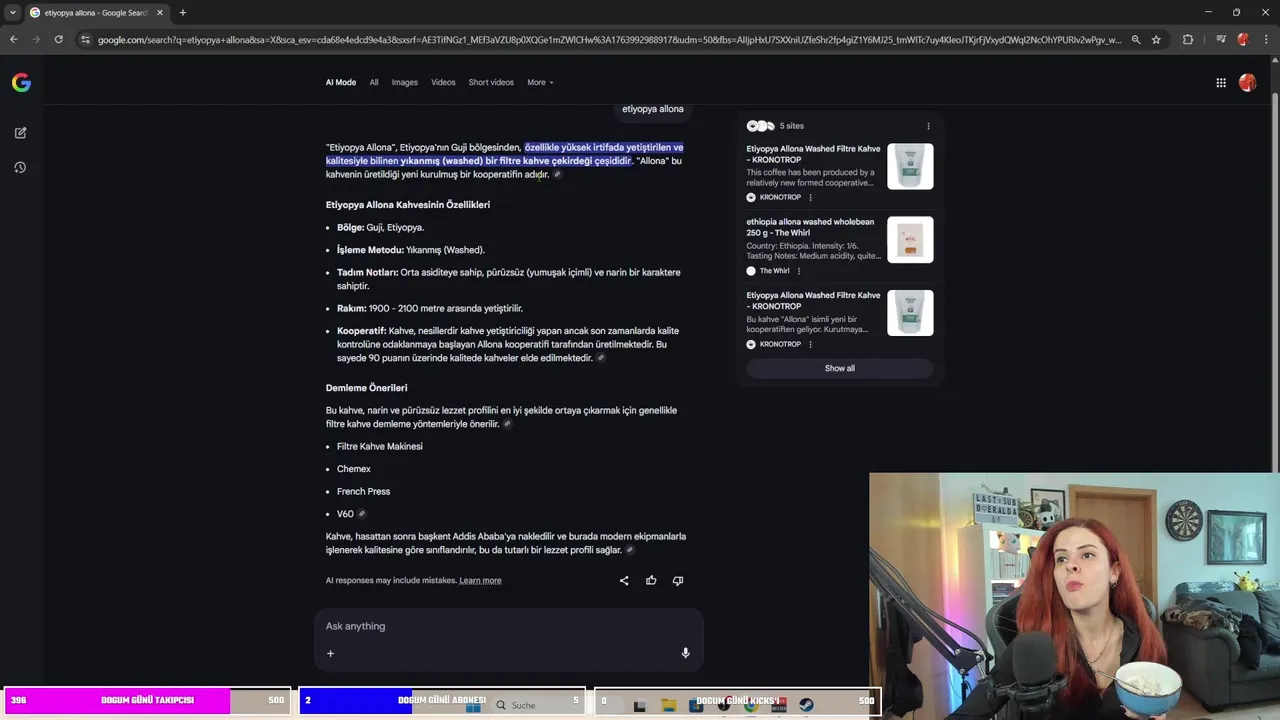This screenshot has height=720, width=1280.
Task: Give the AI response a thumbs down
Action: pos(678,580)
